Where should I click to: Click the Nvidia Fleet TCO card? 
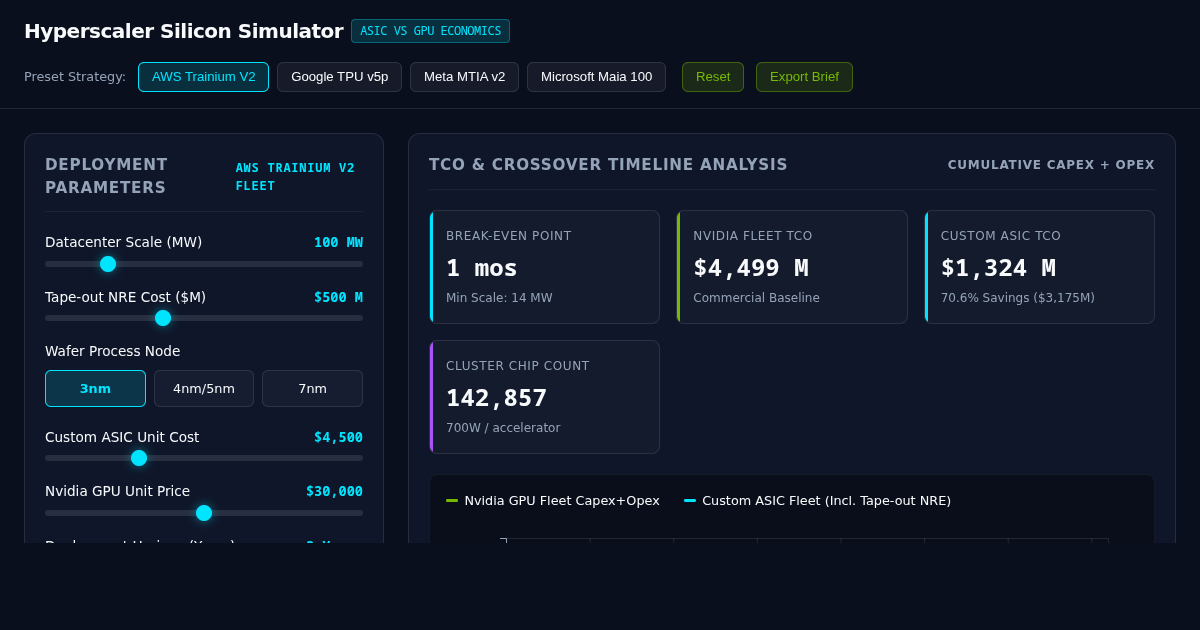(x=792, y=267)
